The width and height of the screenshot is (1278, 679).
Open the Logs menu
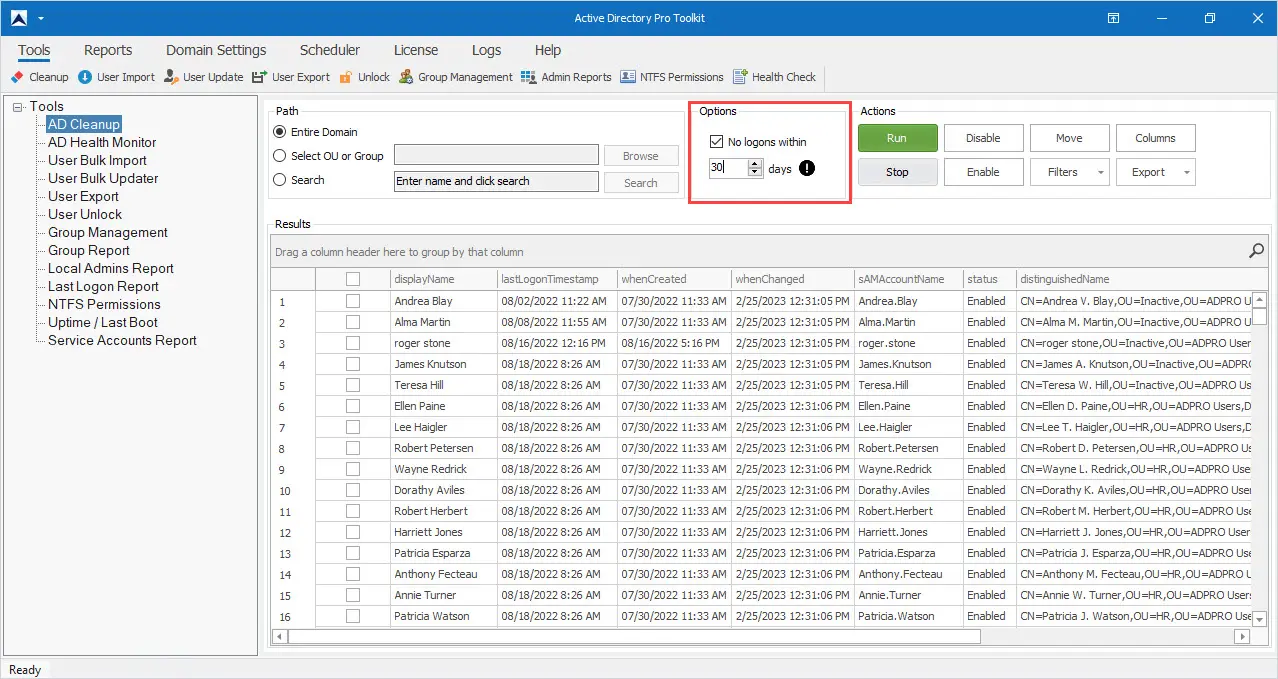(x=486, y=50)
